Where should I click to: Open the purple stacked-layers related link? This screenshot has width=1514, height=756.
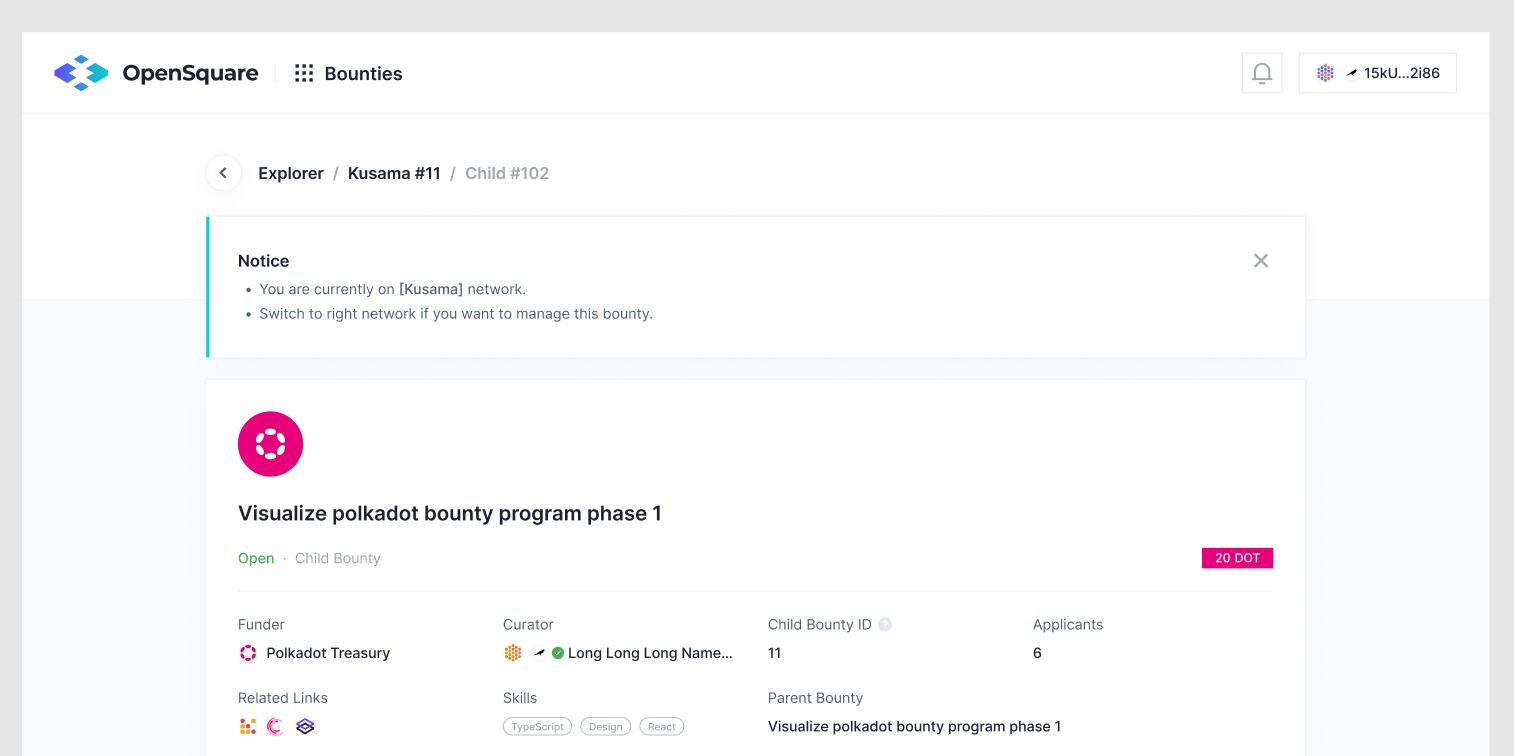pos(305,727)
